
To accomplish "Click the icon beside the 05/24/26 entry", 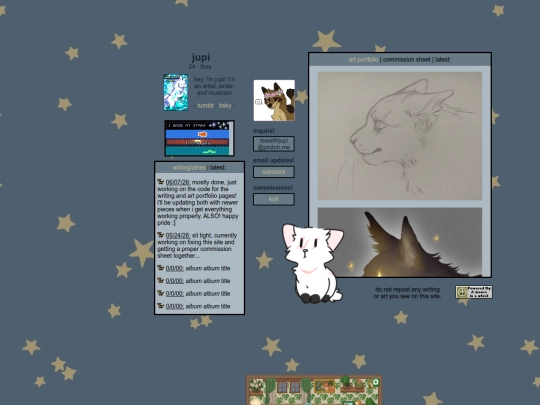I will (160, 235).
